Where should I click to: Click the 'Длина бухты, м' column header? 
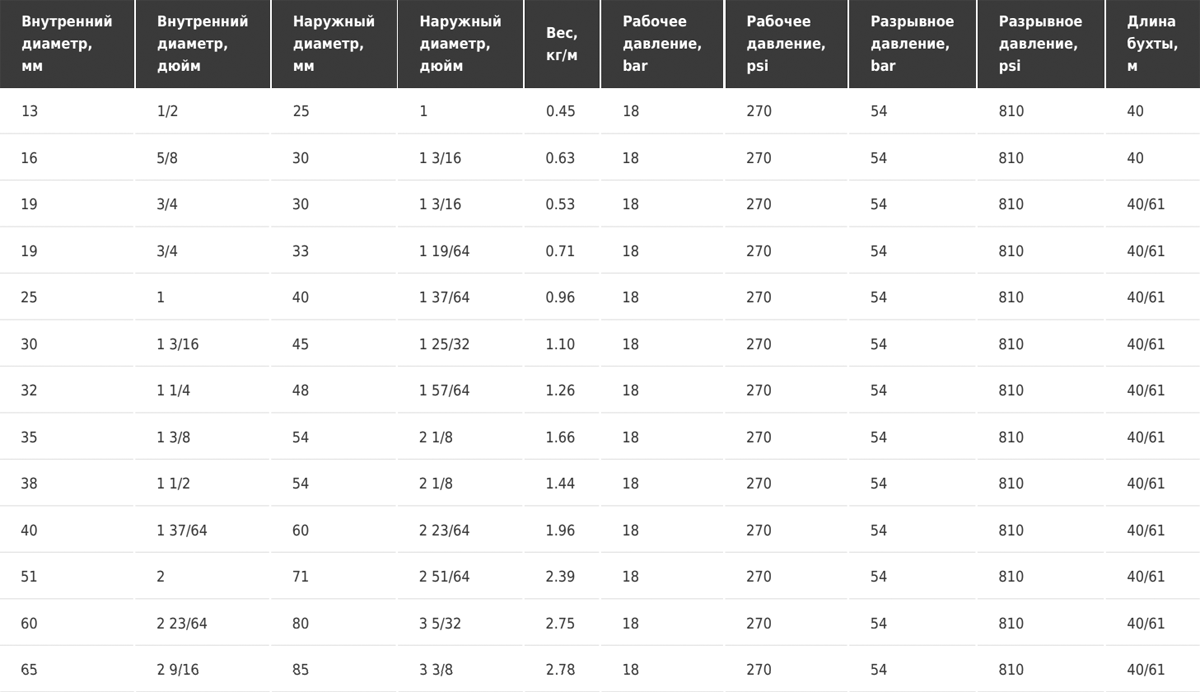(x=1152, y=44)
